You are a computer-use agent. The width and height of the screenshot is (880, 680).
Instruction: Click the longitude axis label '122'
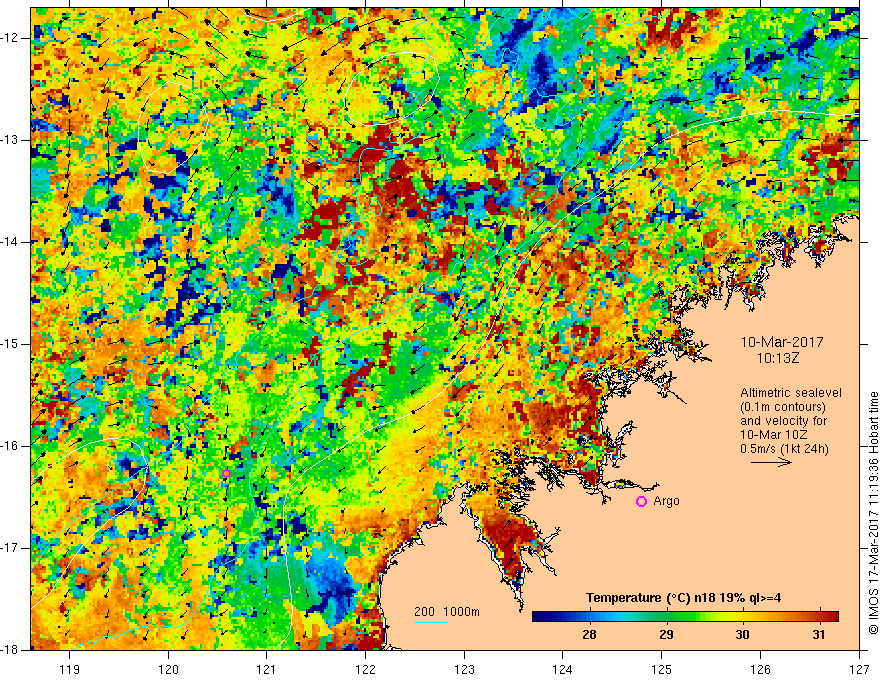365,669
